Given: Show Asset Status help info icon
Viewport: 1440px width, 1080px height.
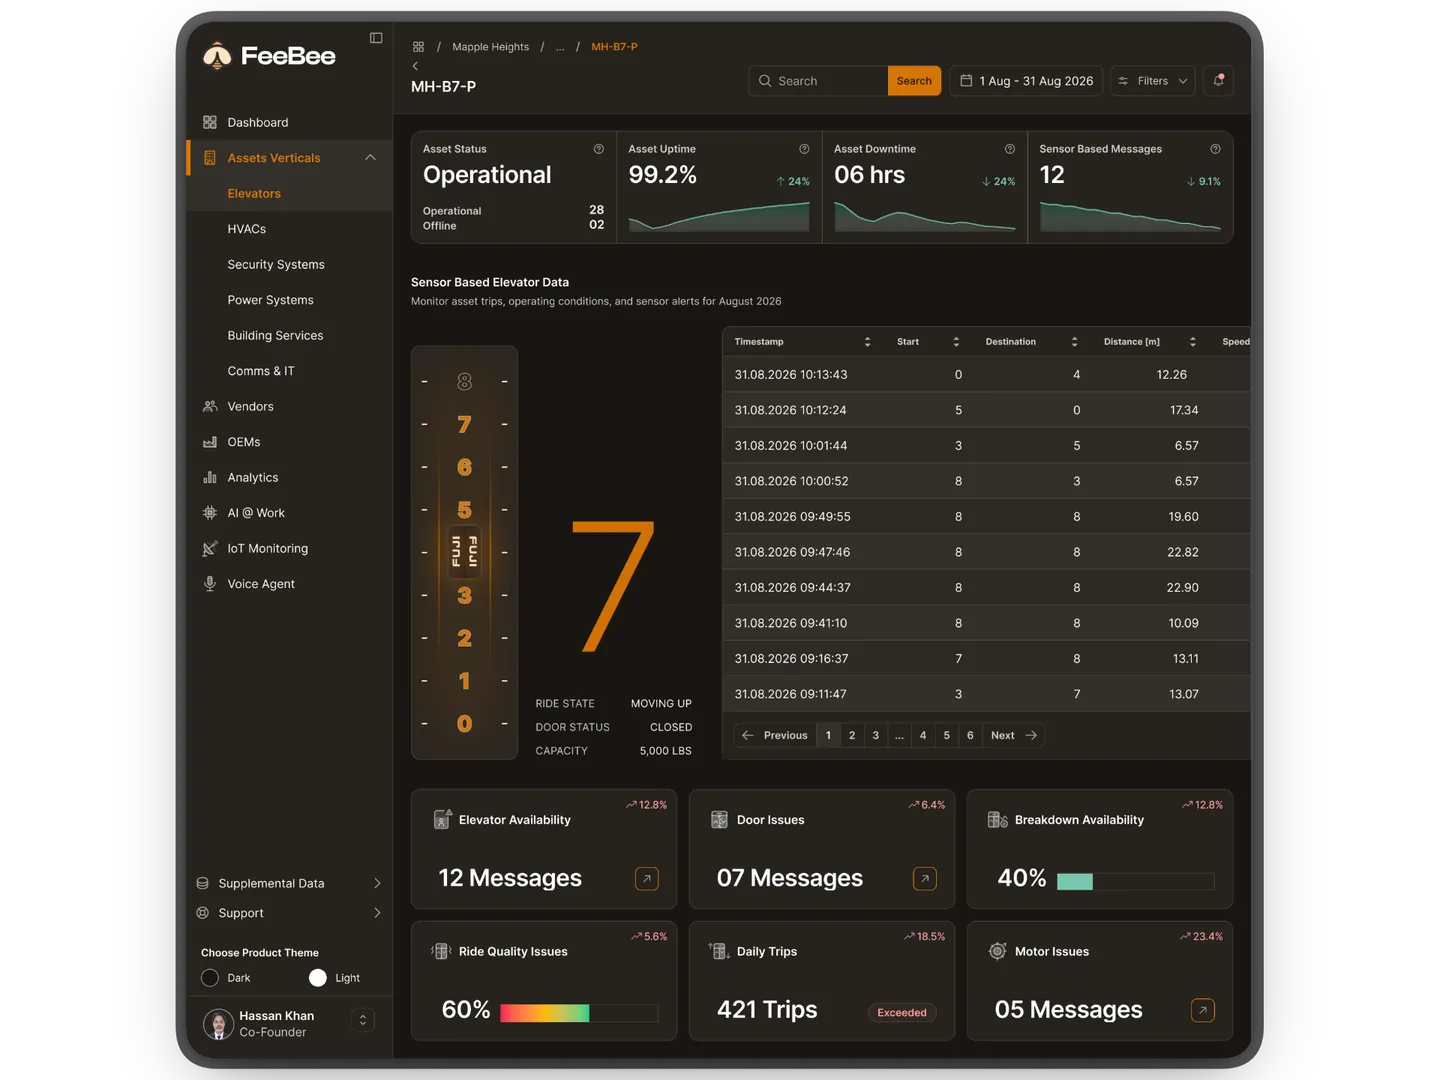Looking at the screenshot, I should pos(599,149).
